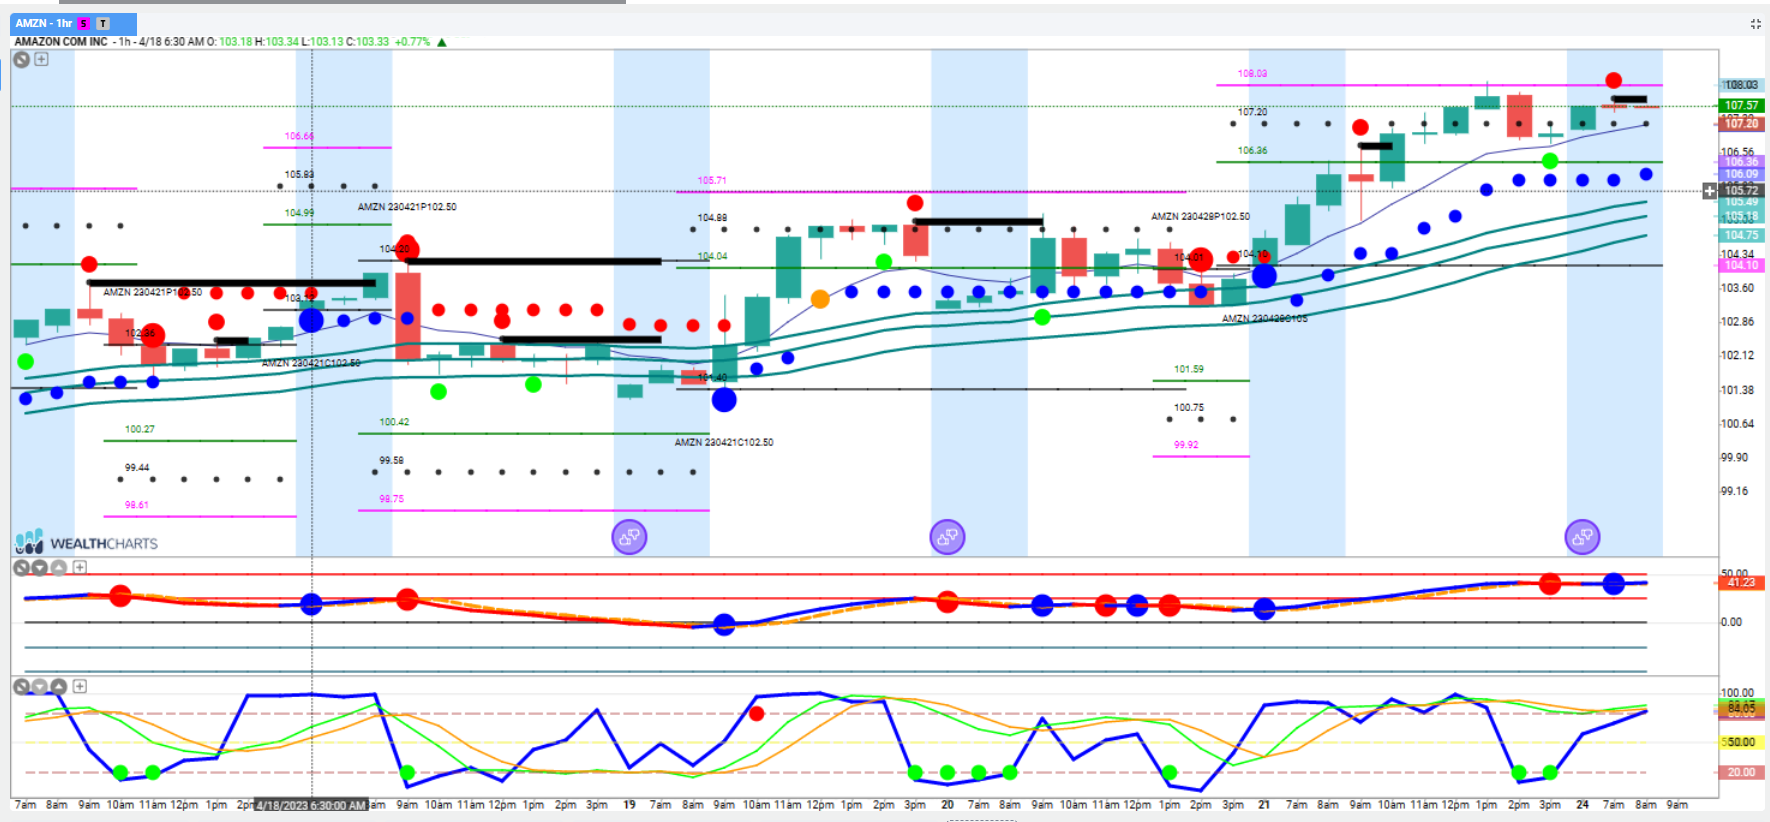Click the 106.09 blue price label
The height and width of the screenshot is (822, 1770).
(1741, 174)
